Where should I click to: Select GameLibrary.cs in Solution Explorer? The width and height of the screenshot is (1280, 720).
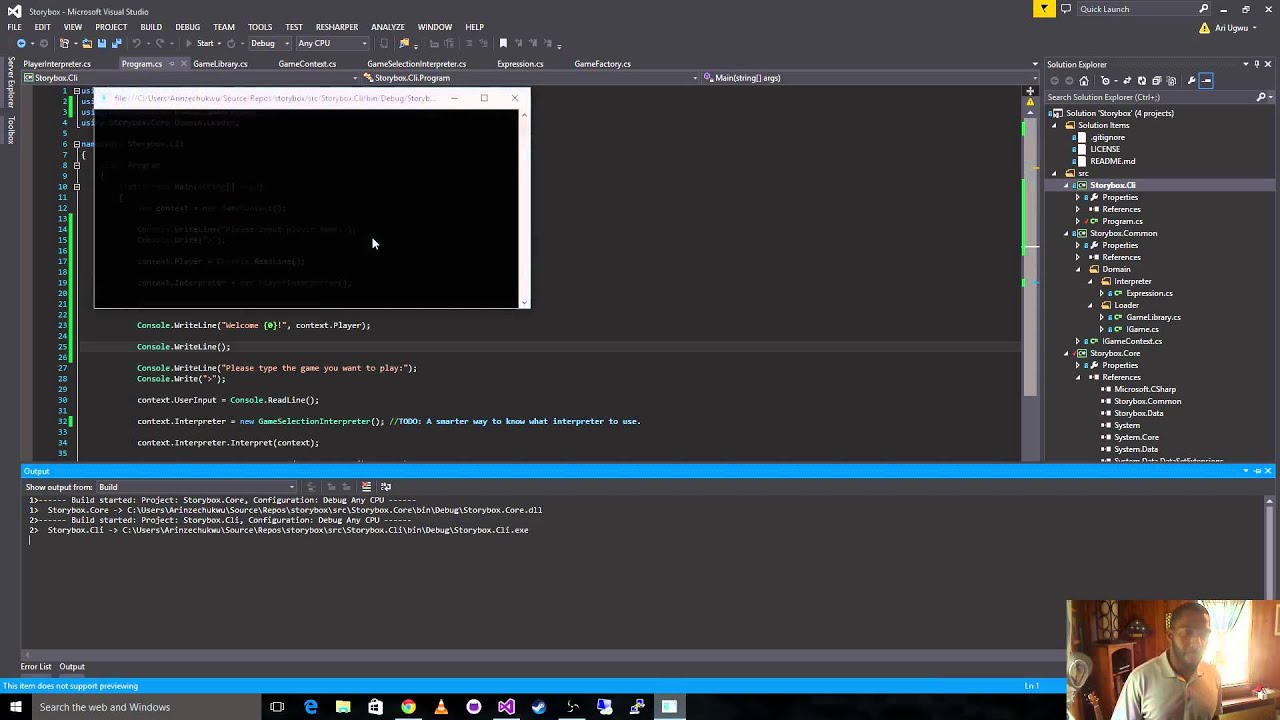[1153, 317]
